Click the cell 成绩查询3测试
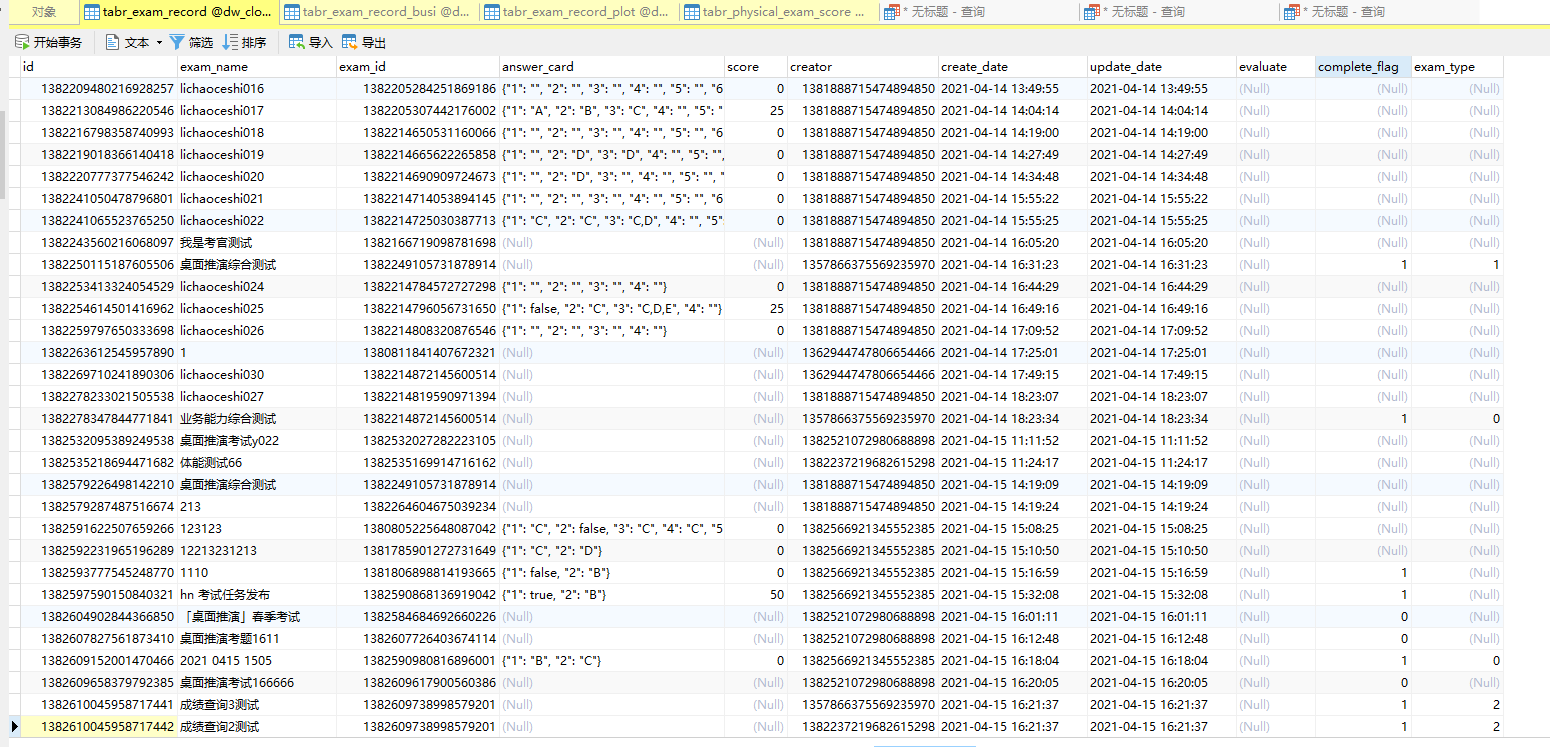This screenshot has width=1550, height=747. 257,704
